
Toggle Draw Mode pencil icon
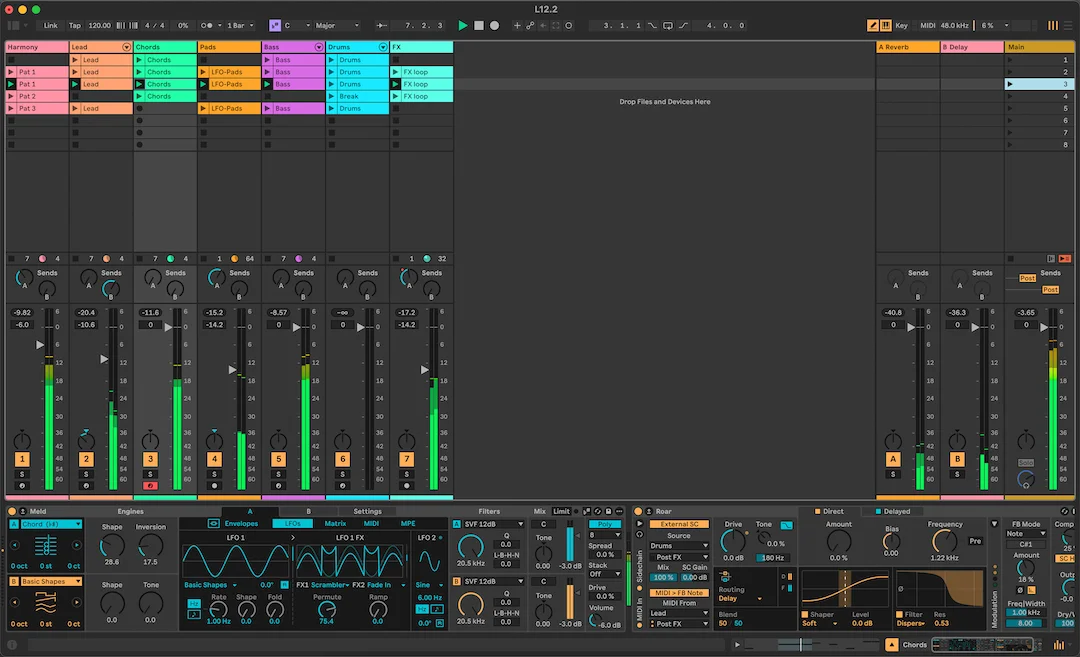(x=873, y=25)
